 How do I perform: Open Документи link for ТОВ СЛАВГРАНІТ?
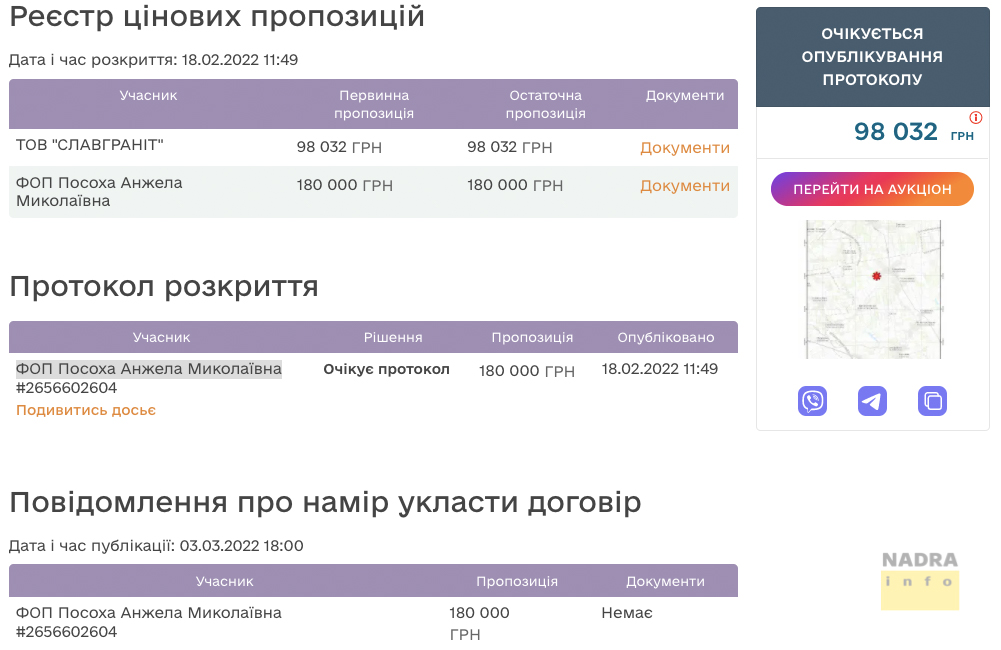[x=685, y=148]
